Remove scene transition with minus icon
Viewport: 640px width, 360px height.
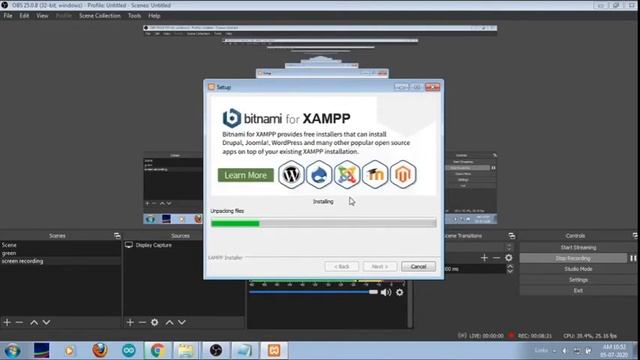point(496,258)
